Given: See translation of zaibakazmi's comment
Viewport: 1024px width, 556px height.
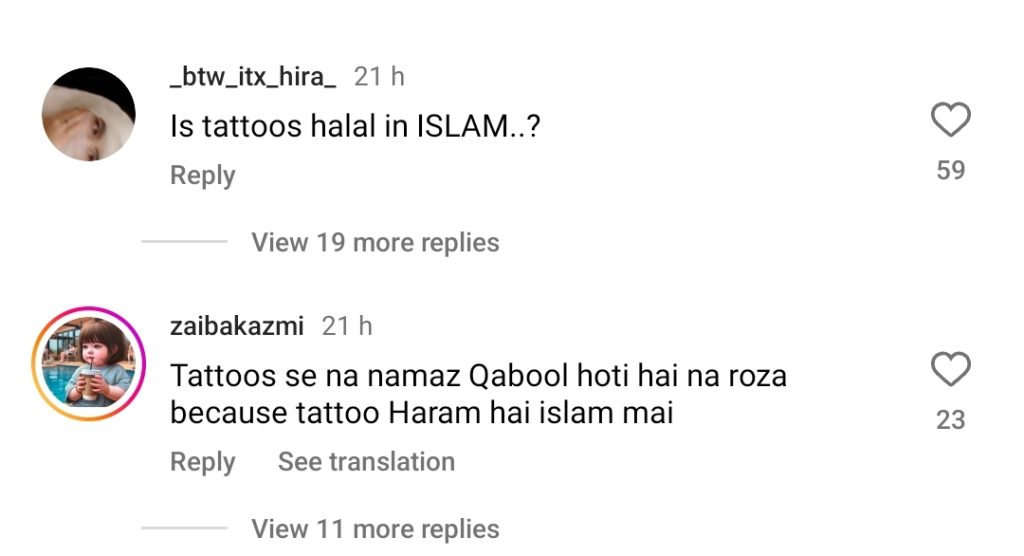Looking at the screenshot, I should [x=366, y=461].
